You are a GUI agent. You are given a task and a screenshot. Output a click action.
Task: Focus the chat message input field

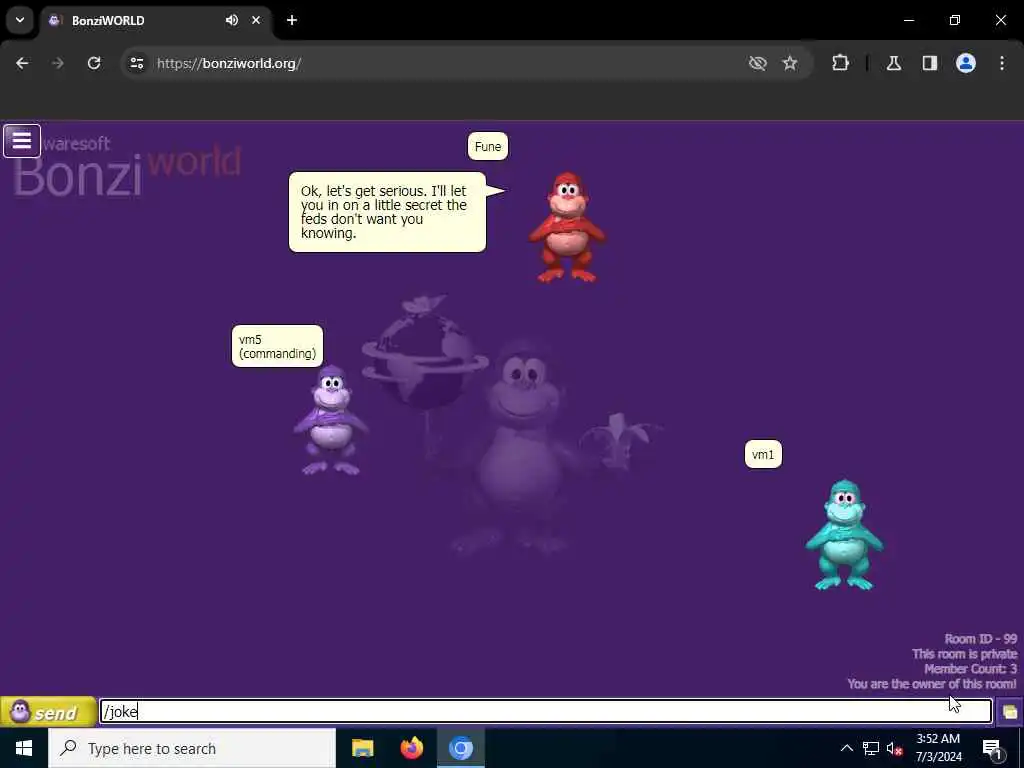[x=545, y=711]
